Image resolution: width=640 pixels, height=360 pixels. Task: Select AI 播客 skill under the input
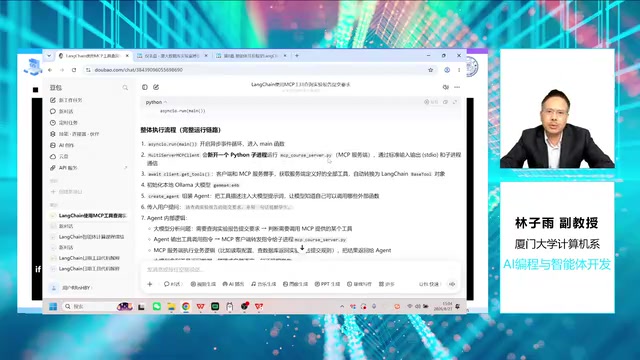[x=233, y=284]
